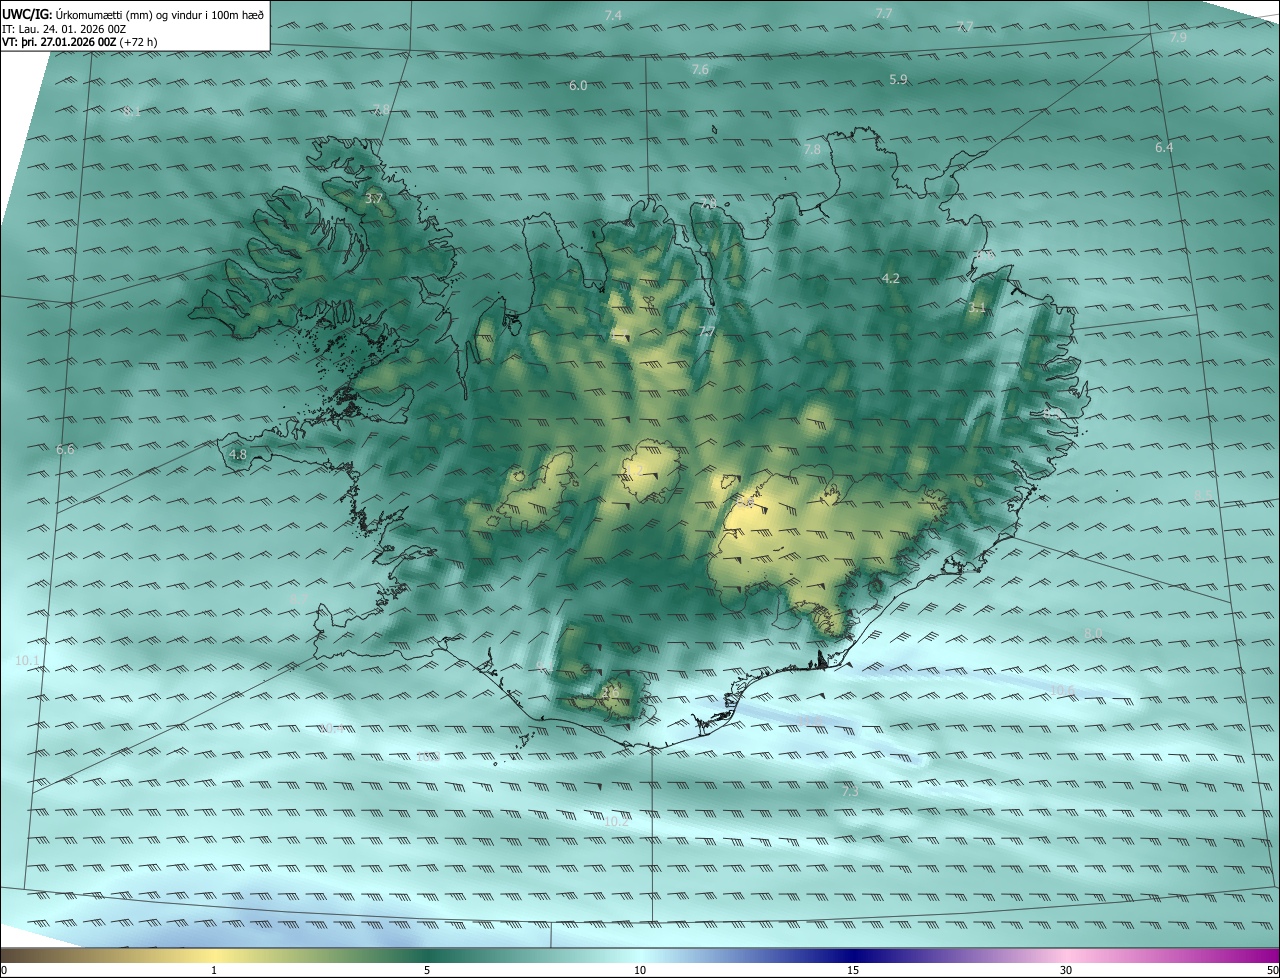Click the 6.4 value label
The height and width of the screenshot is (978, 1280).
(x=1164, y=147)
